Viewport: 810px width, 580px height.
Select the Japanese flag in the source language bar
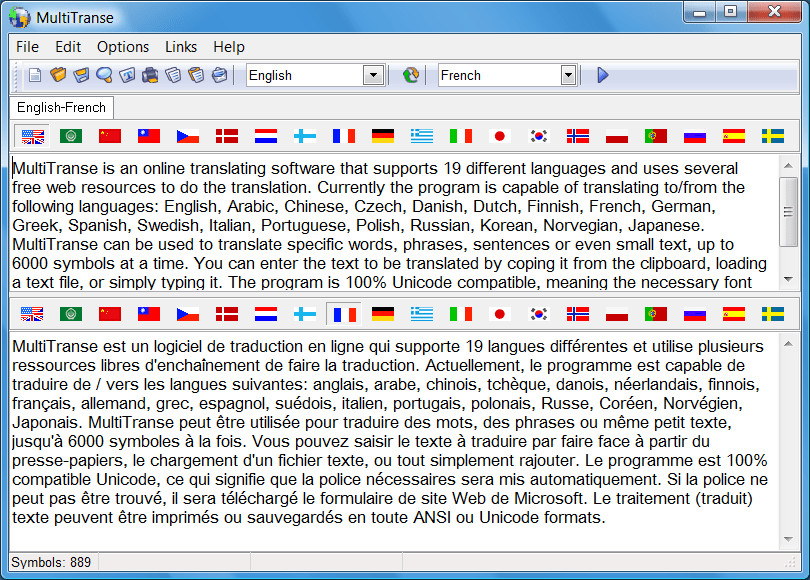tap(499, 135)
